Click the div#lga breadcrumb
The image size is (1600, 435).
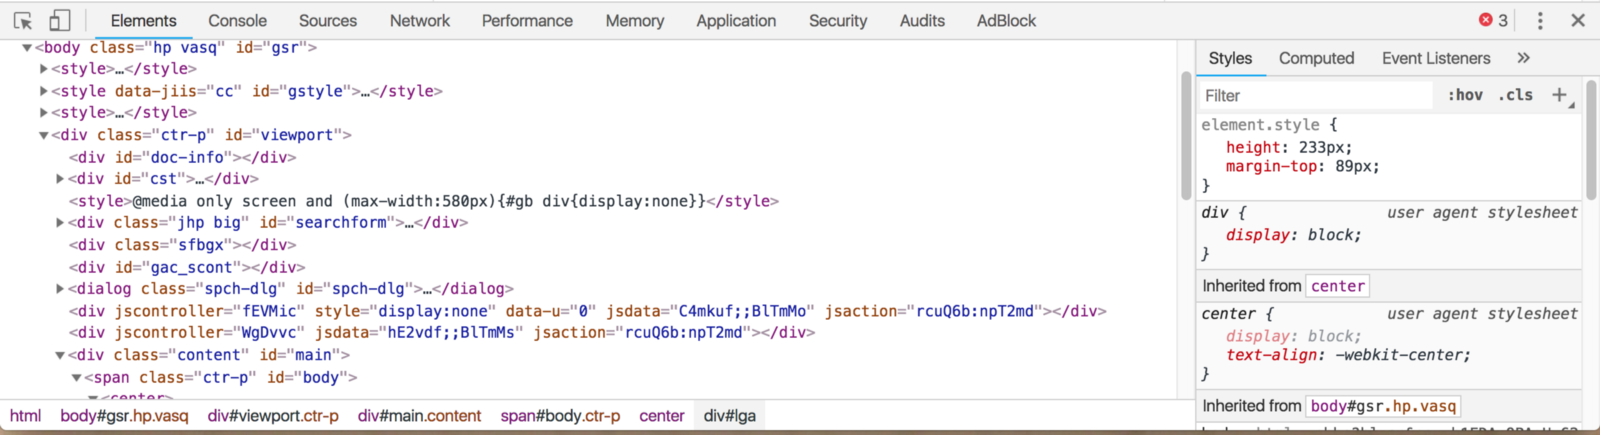729,416
